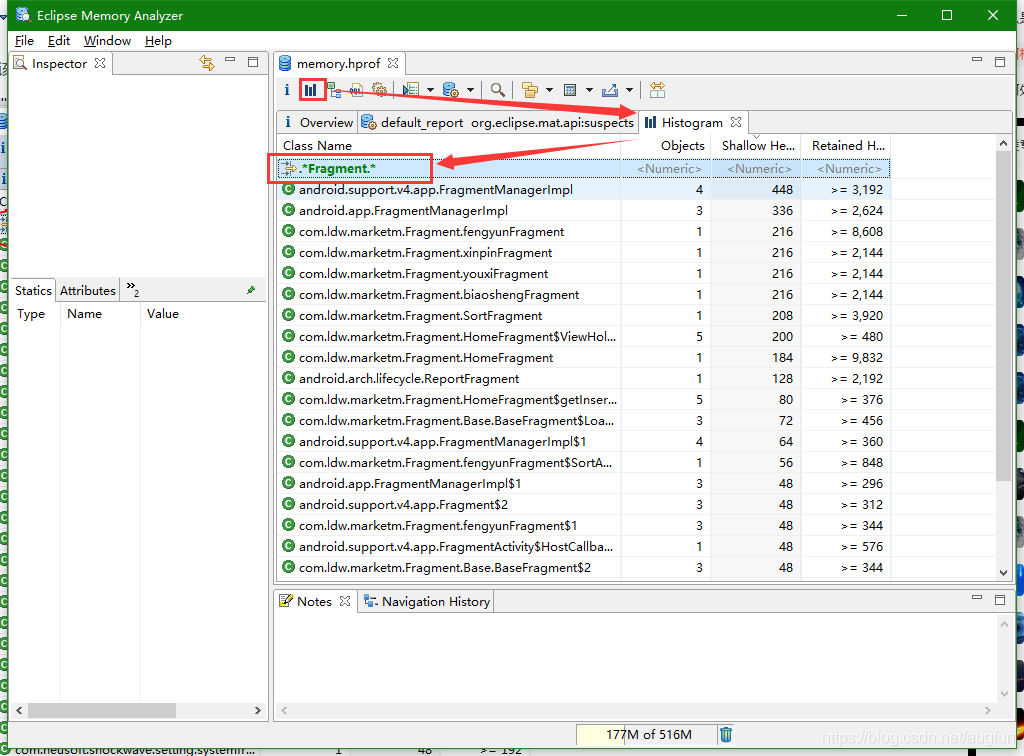Click the Group Result By icon
The image size is (1024, 756).
click(x=530, y=90)
